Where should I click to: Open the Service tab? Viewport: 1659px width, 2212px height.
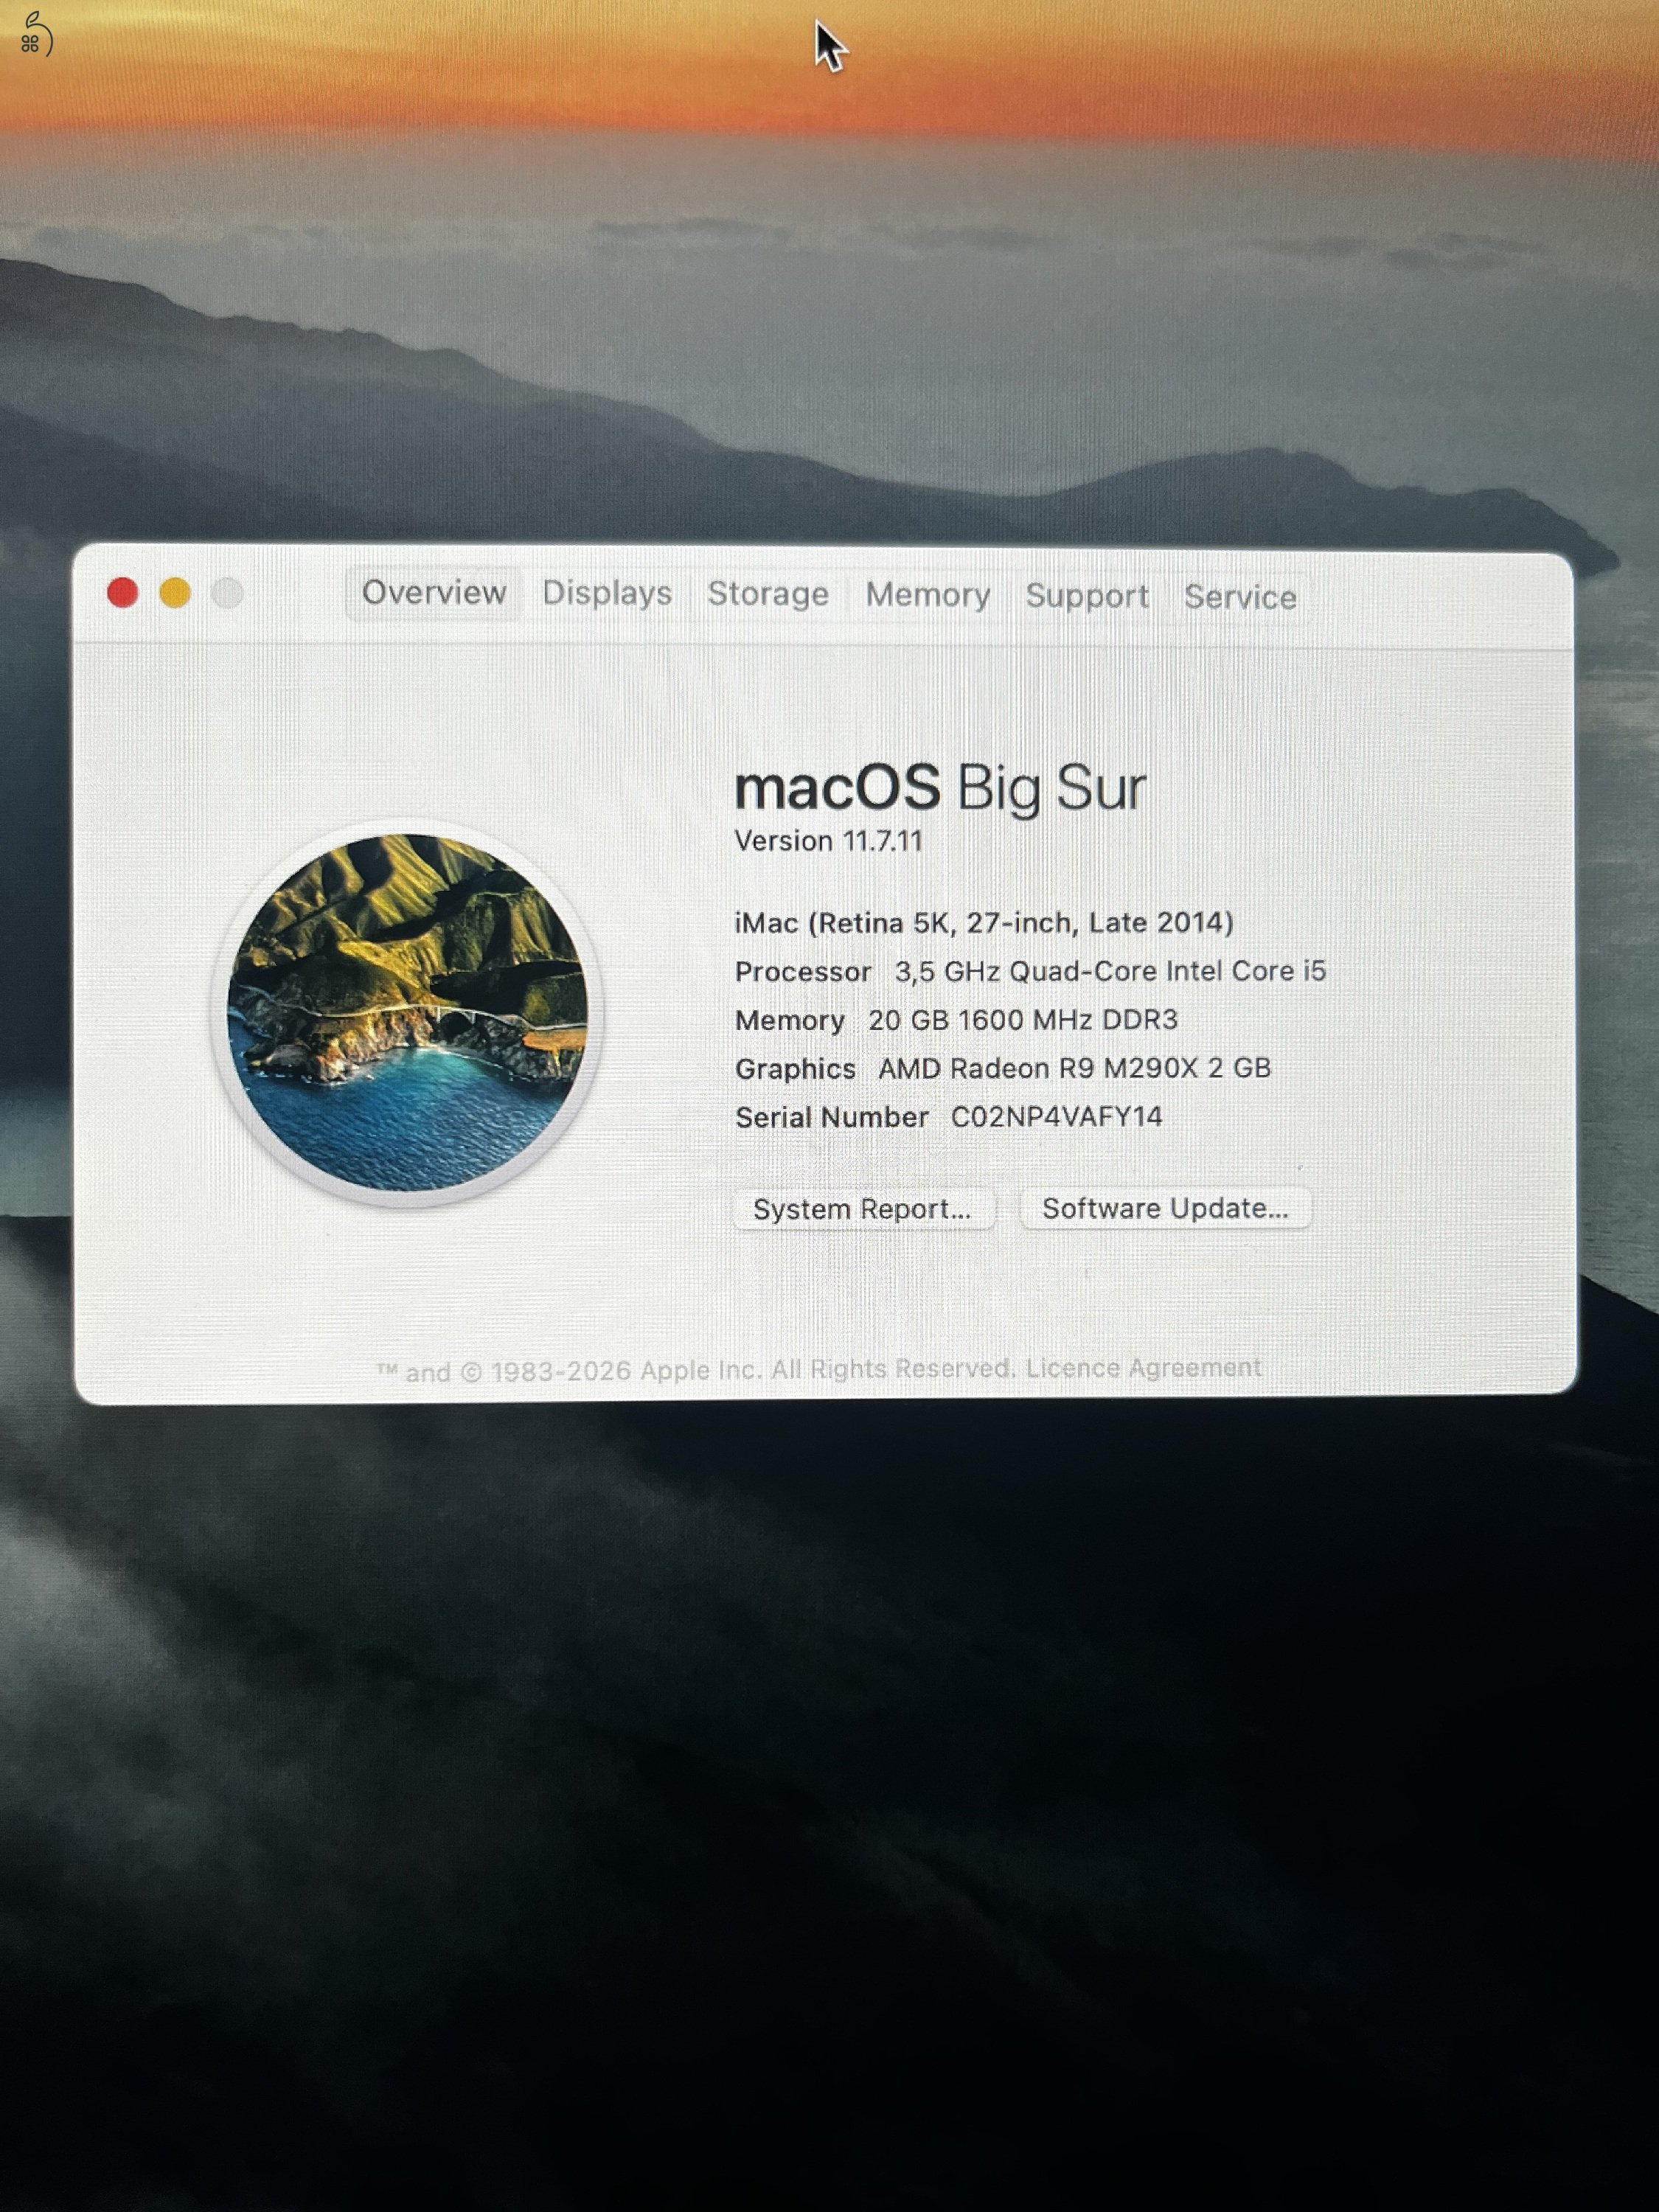pyautogui.click(x=1240, y=598)
